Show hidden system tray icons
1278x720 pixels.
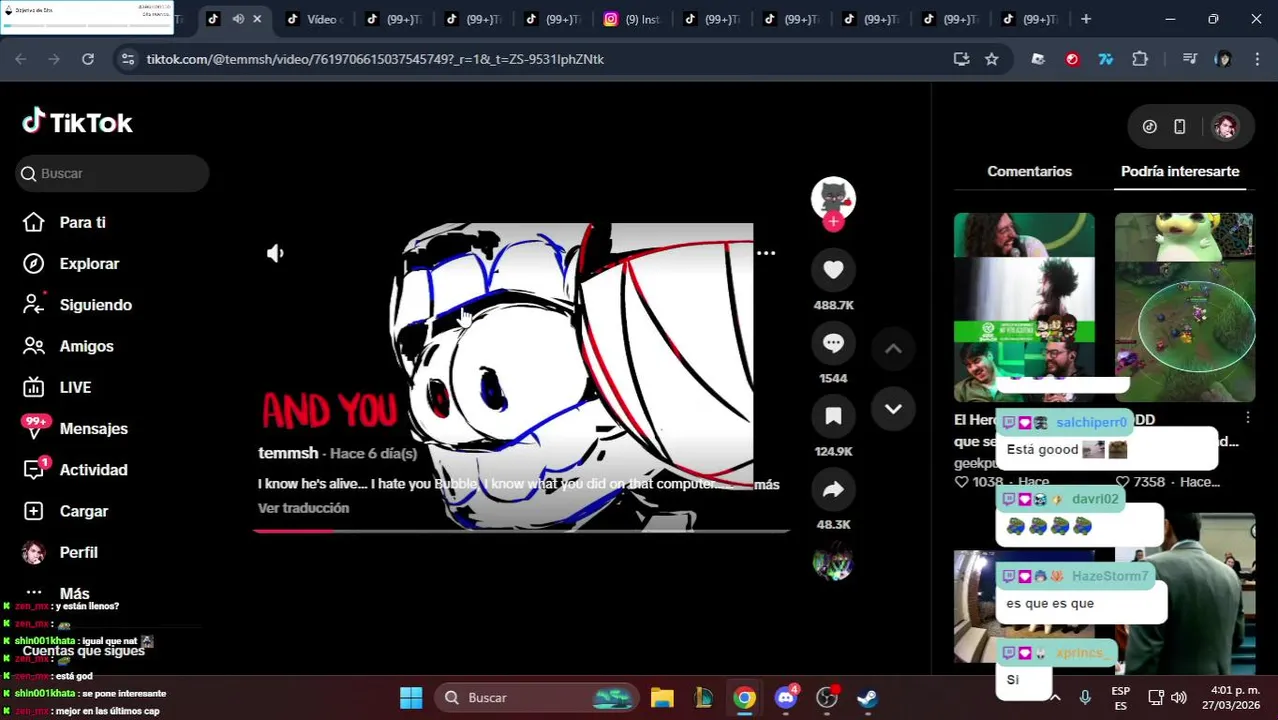point(1055,697)
